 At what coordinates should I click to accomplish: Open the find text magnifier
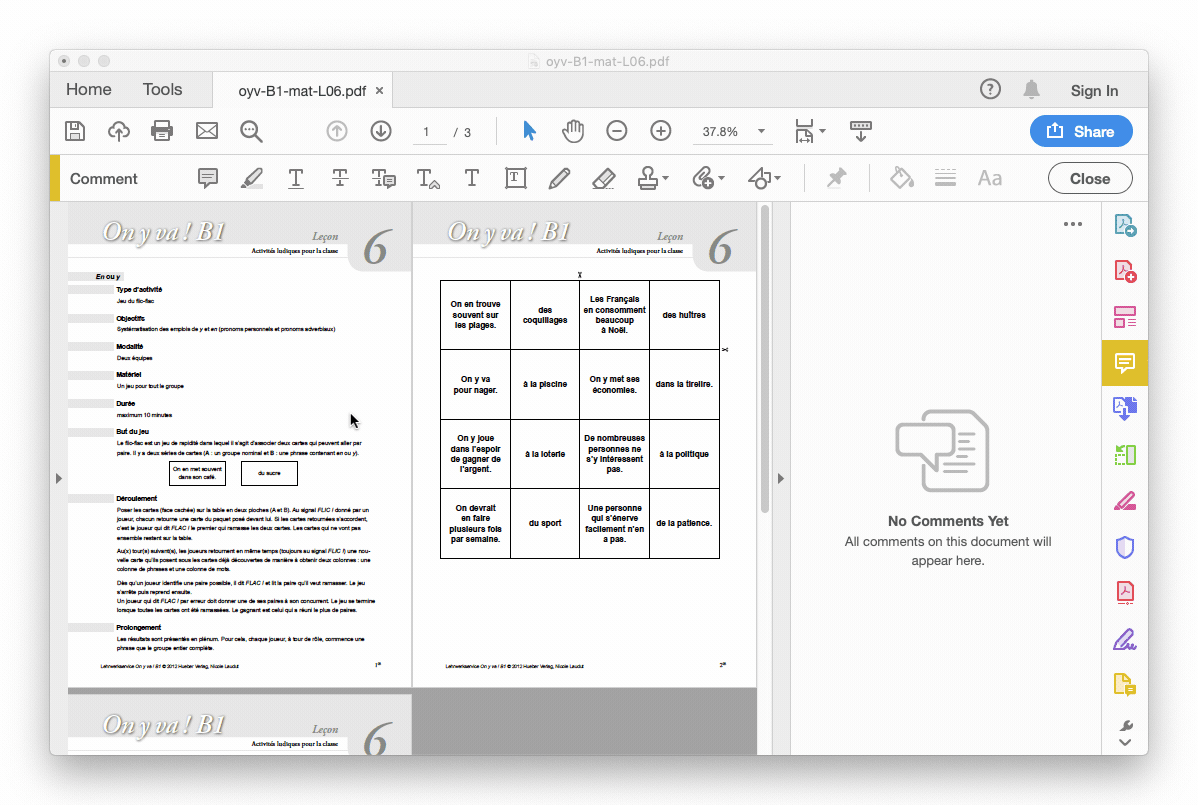(x=251, y=131)
